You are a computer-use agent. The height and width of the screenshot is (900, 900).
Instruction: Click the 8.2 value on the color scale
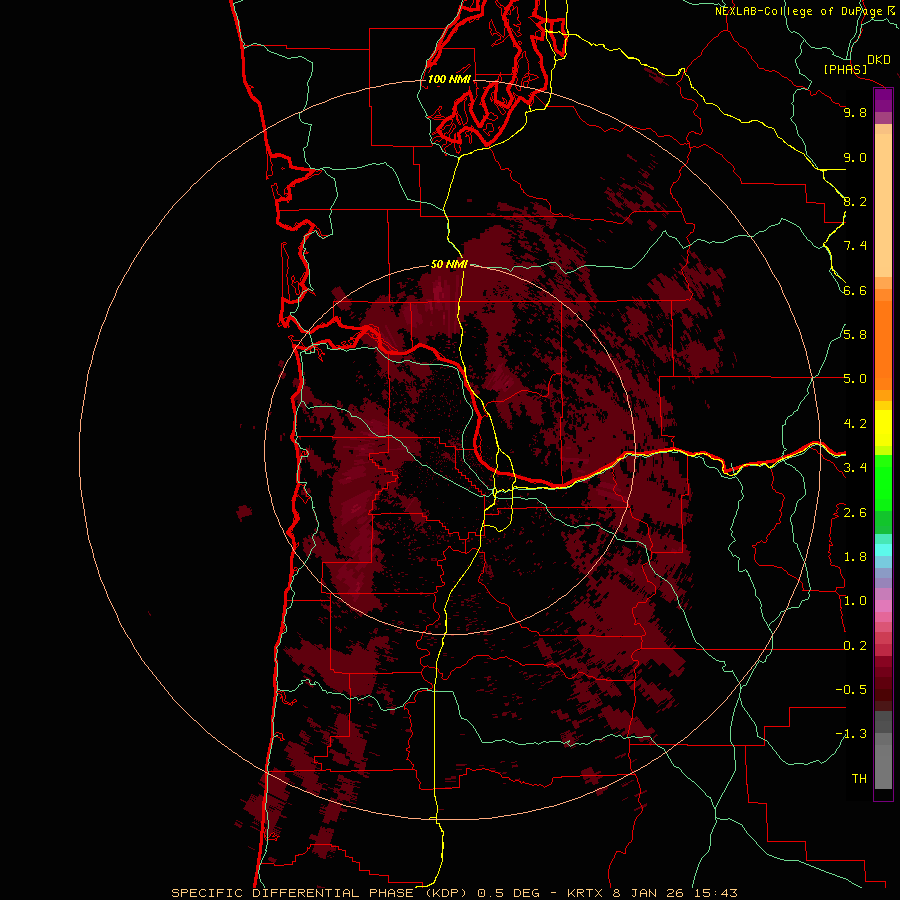tap(855, 201)
